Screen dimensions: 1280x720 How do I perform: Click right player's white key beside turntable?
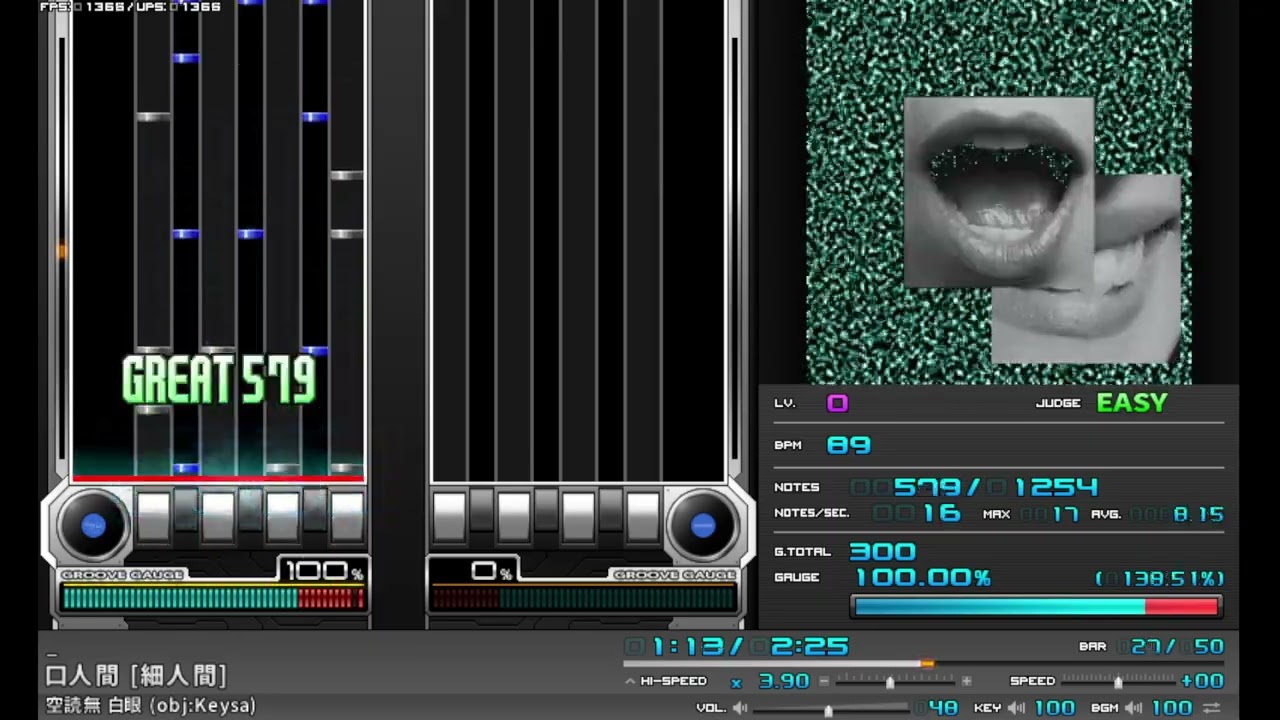tap(643, 517)
